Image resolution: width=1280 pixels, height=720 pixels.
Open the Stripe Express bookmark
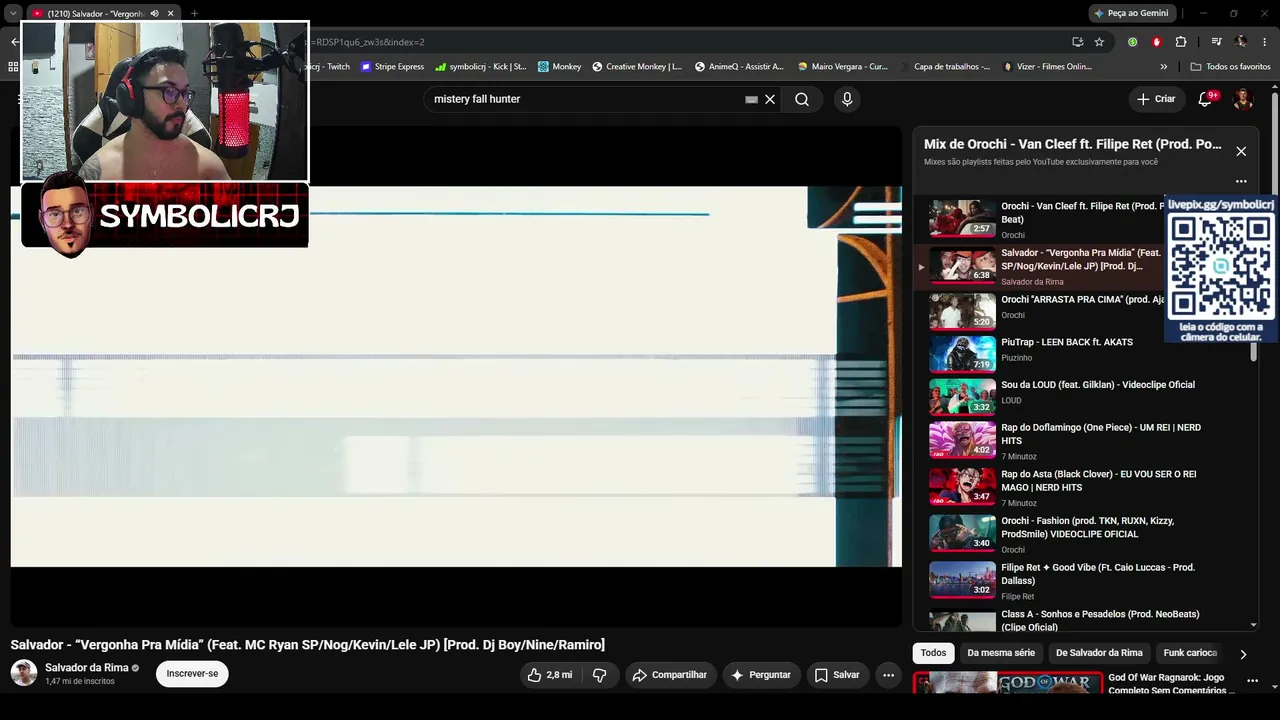tap(392, 67)
